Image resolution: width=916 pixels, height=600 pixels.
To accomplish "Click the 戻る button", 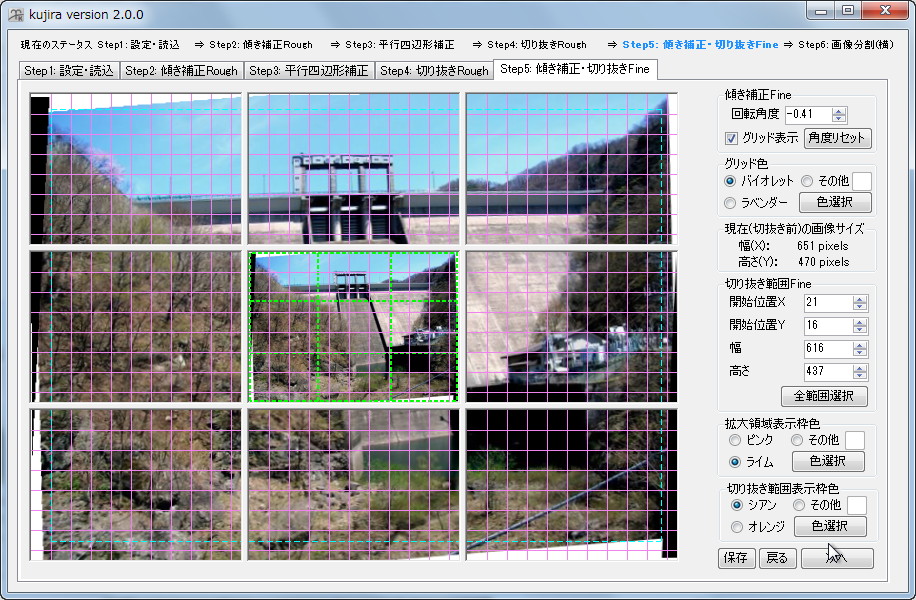I will click(x=777, y=558).
